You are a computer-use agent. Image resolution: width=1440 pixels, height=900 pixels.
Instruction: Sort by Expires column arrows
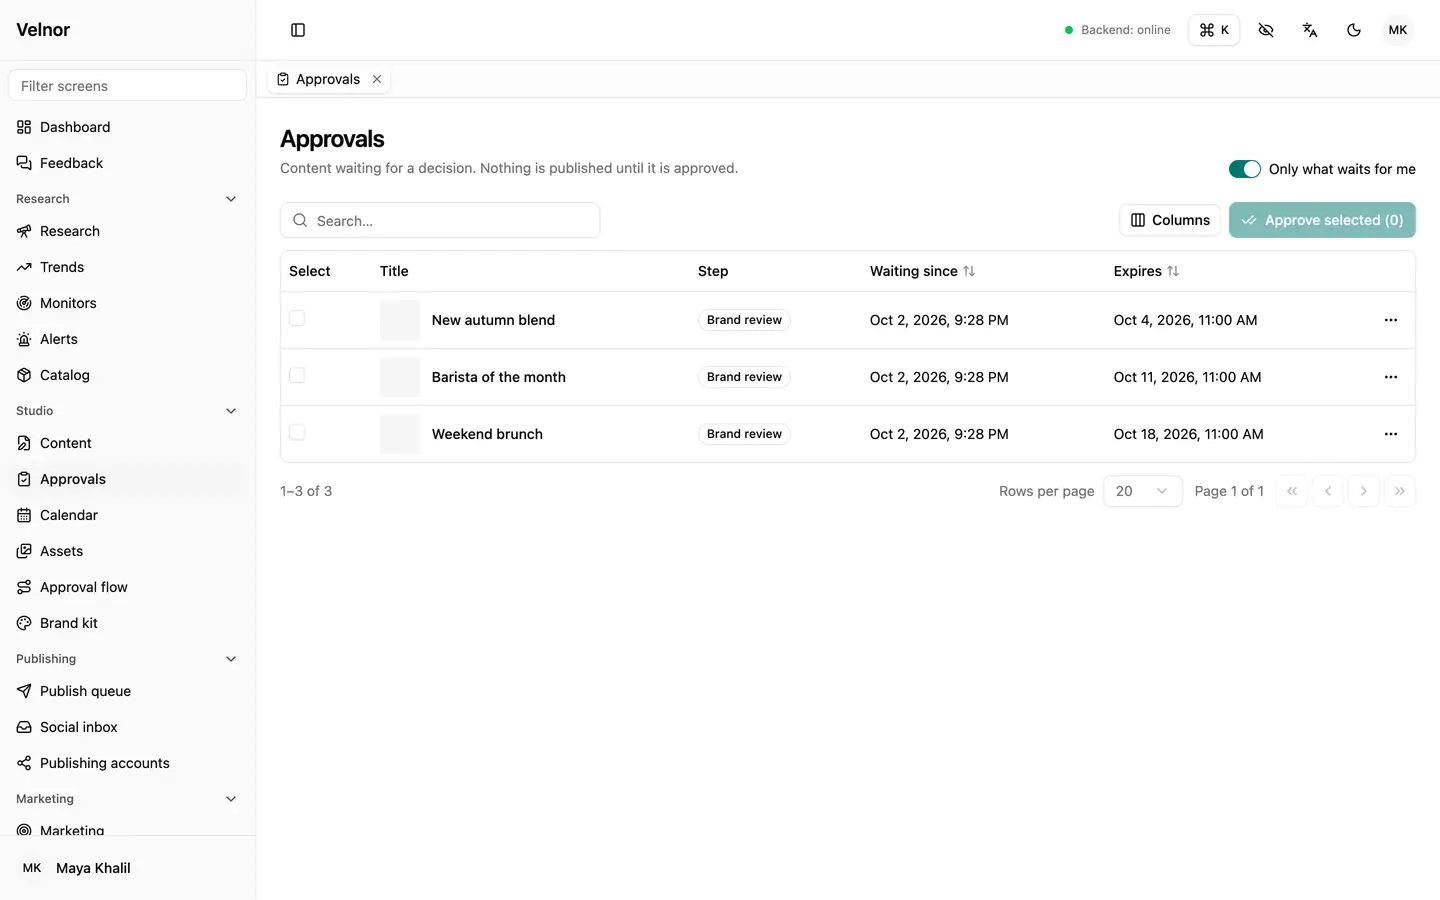(x=1173, y=271)
